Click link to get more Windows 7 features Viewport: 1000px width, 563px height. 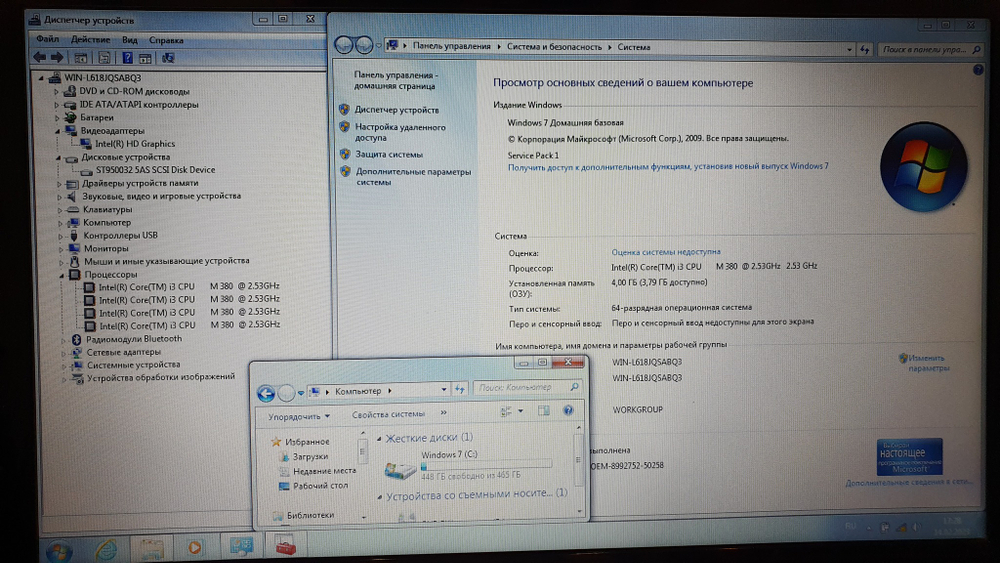pyautogui.click(x=668, y=166)
